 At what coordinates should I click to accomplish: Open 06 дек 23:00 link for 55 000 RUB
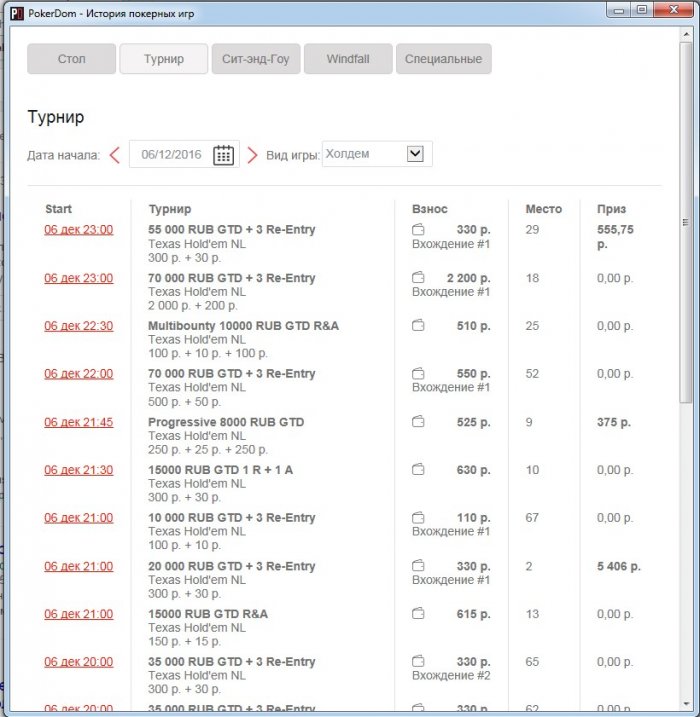79,230
